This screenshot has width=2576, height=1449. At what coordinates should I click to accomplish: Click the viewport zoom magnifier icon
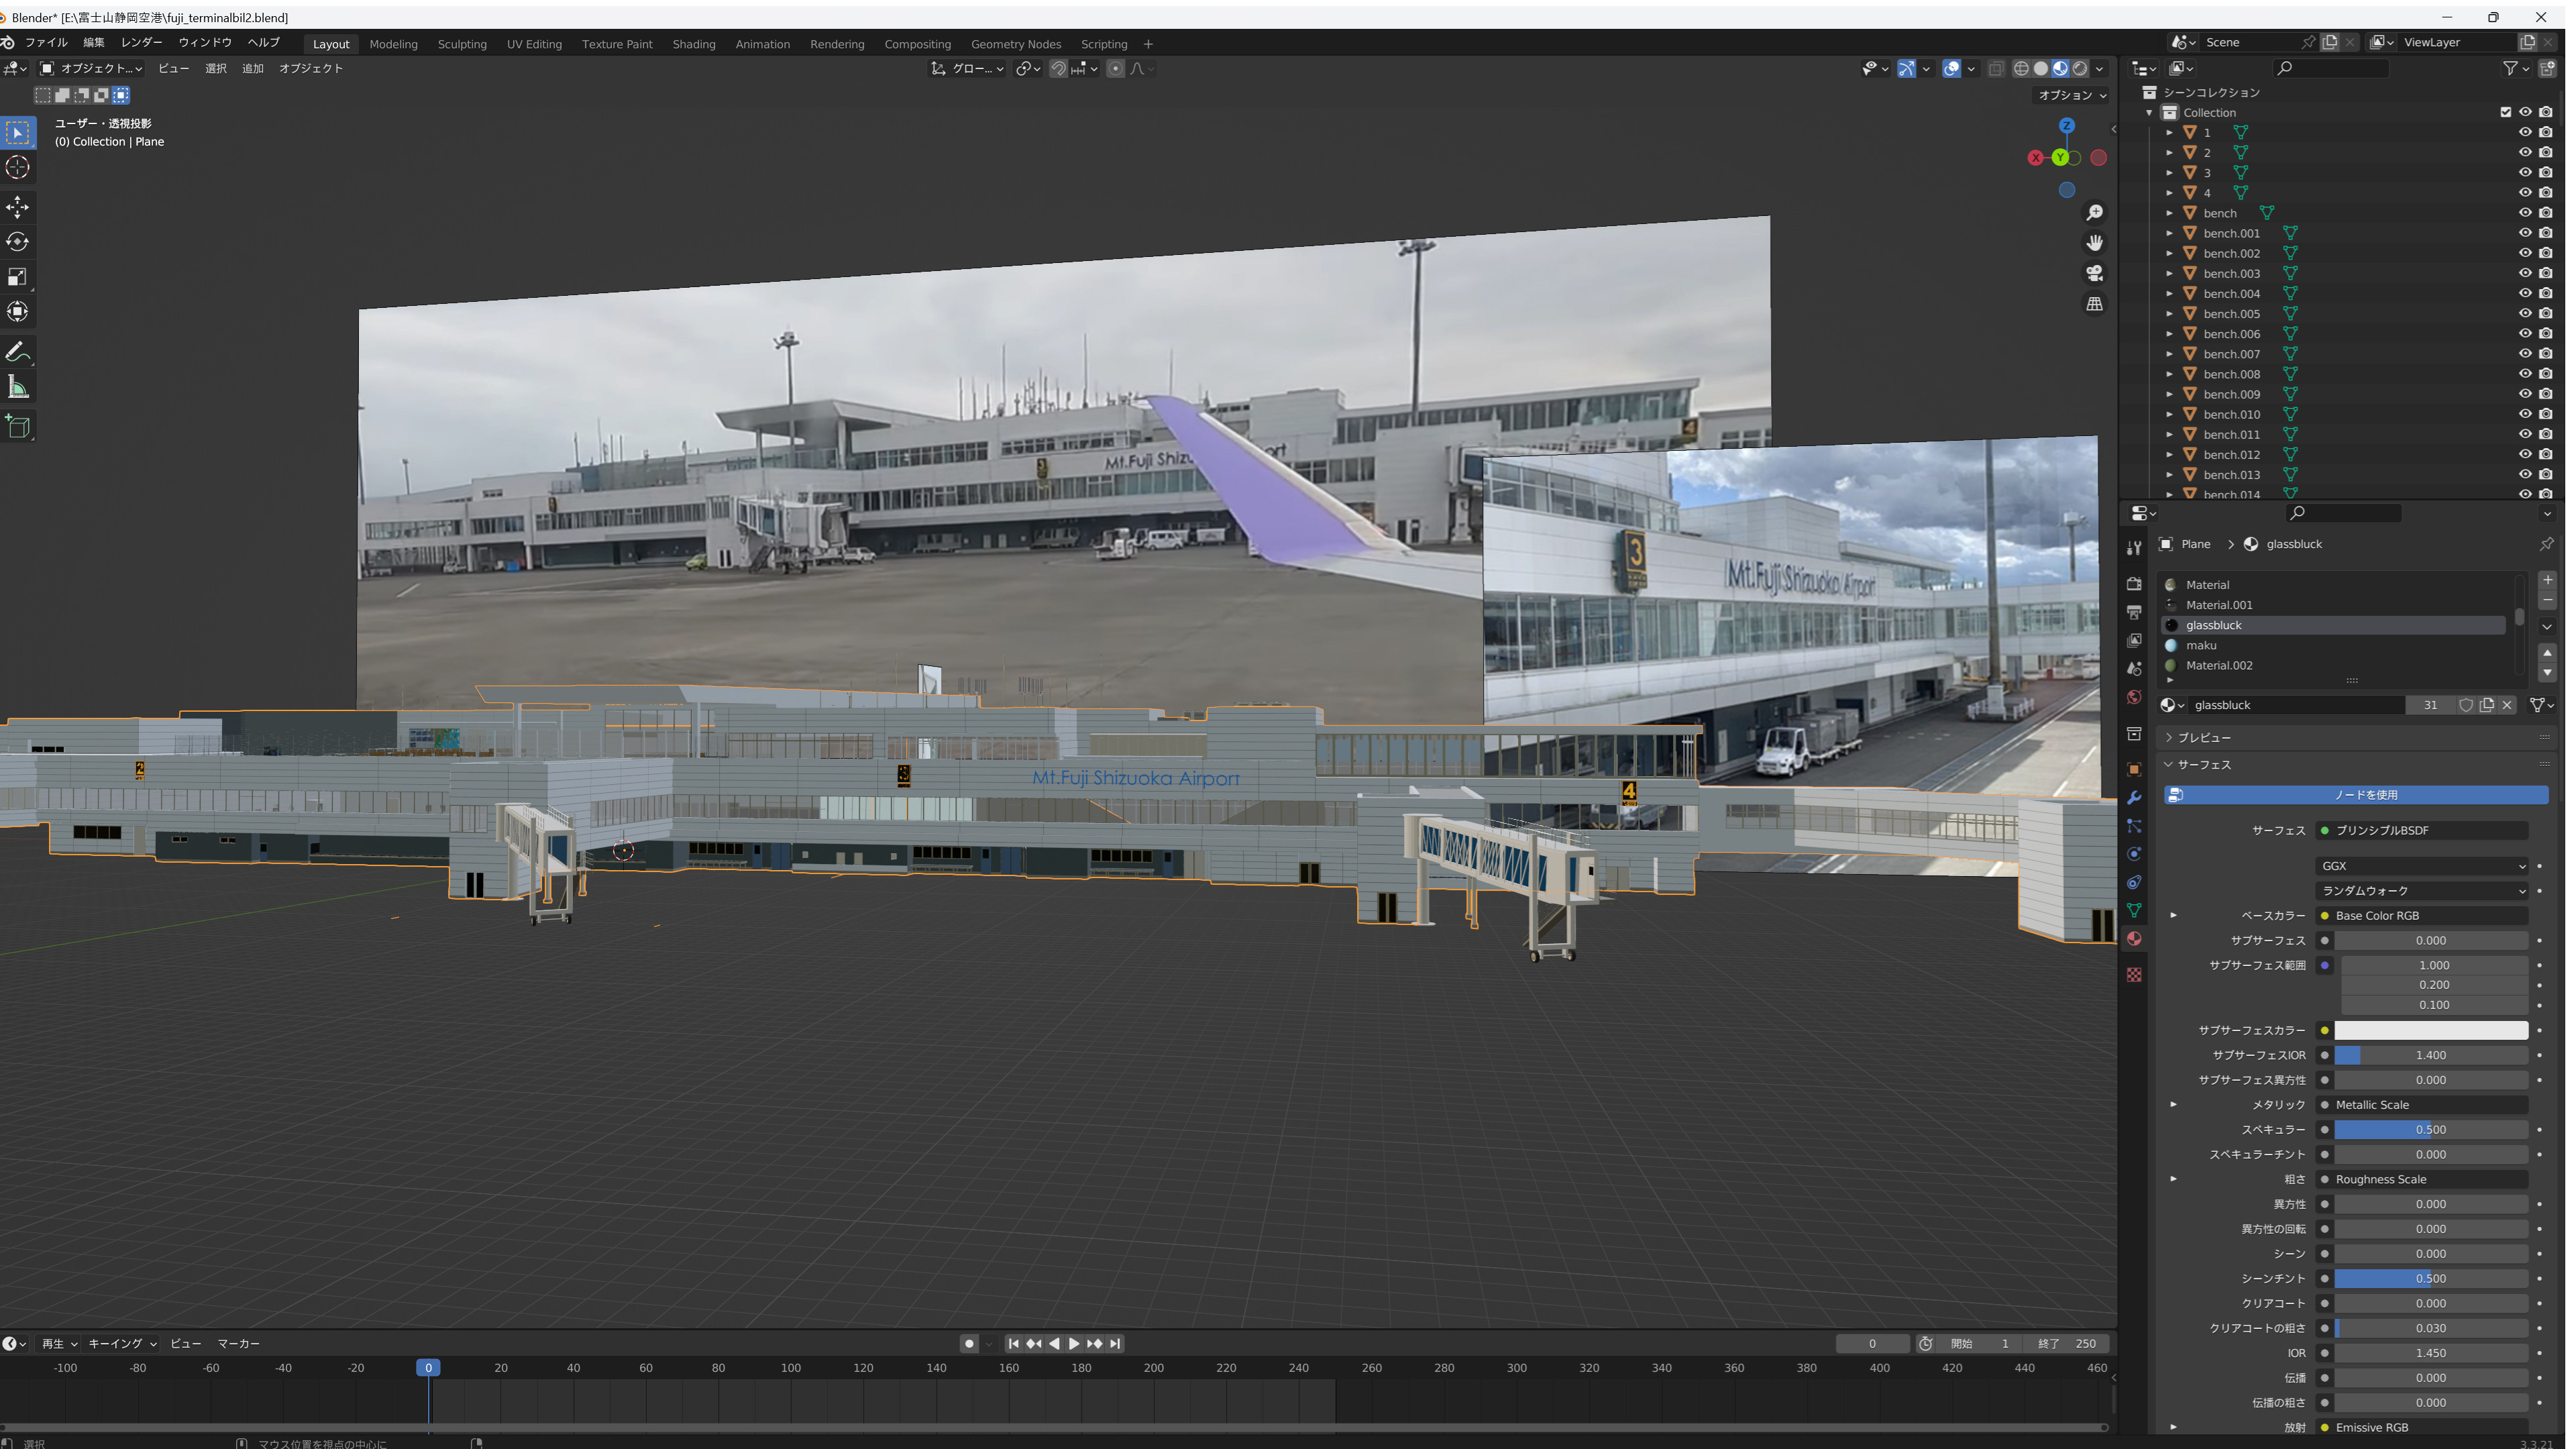point(2094,213)
